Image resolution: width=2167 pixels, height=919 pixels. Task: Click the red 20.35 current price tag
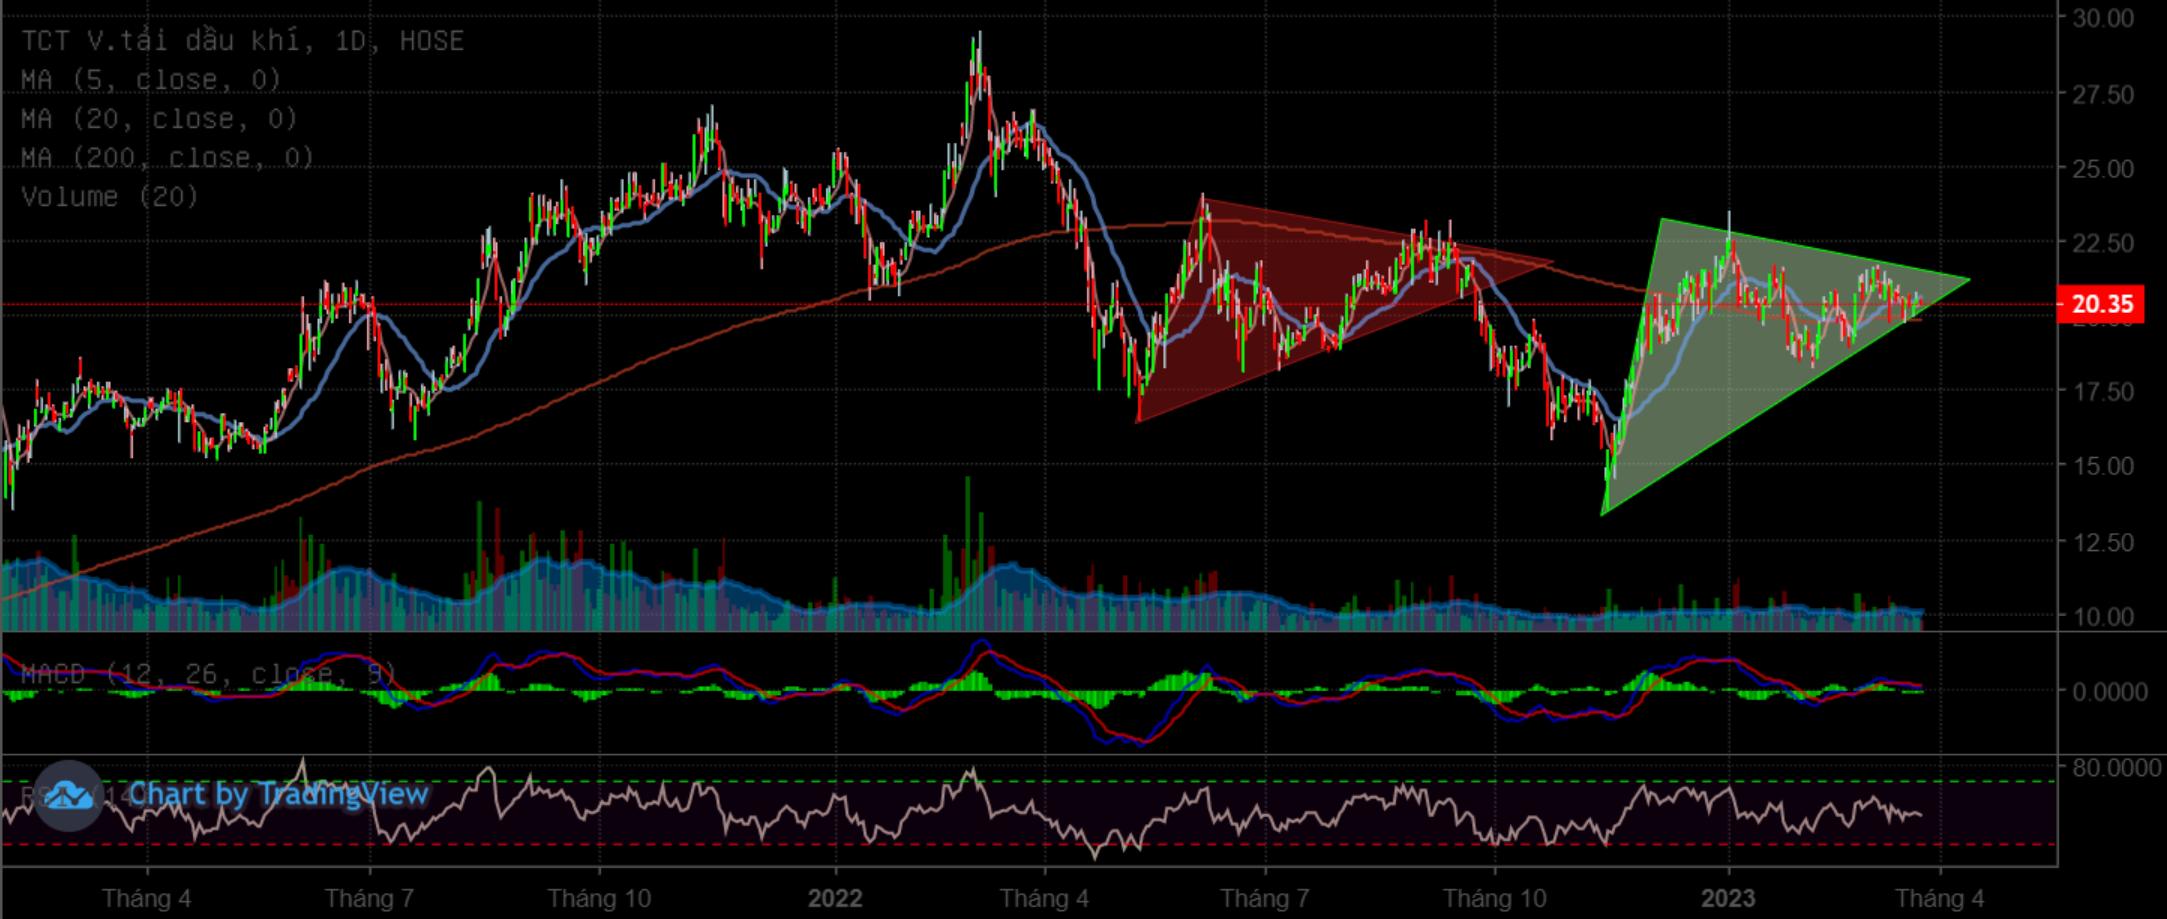pos(2100,304)
